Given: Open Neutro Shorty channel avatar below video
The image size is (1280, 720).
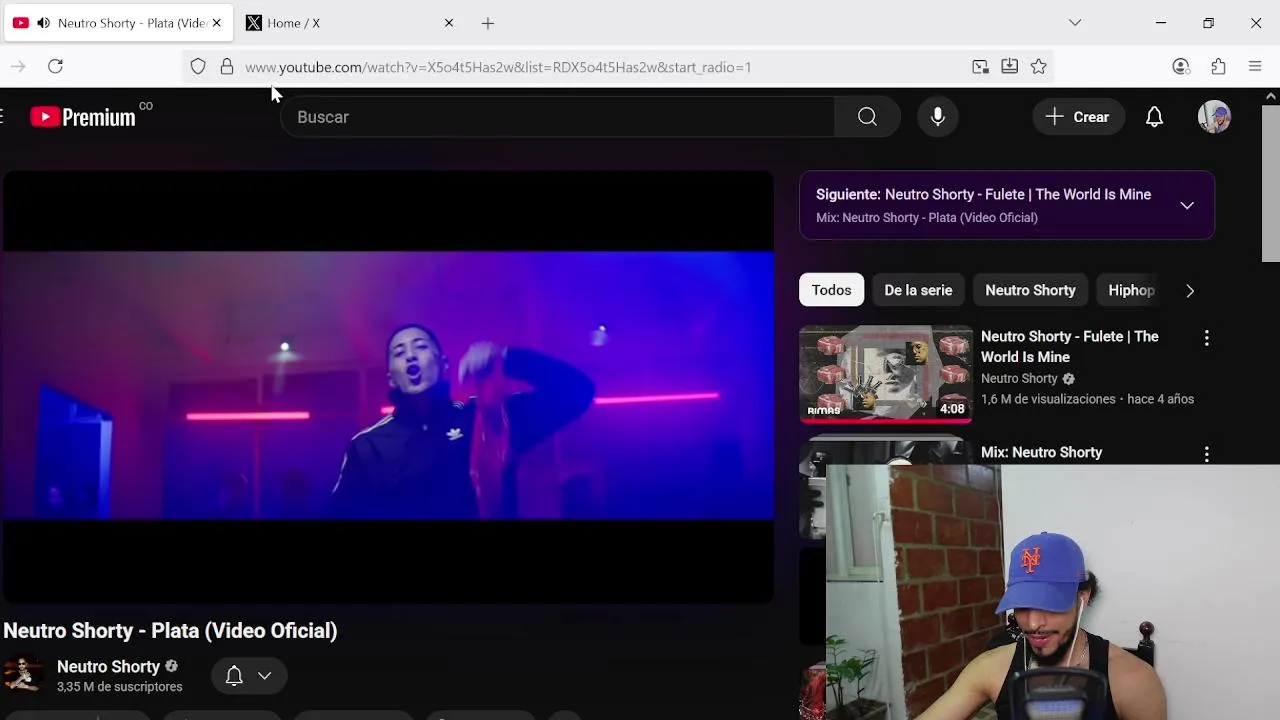Looking at the screenshot, I should pos(23,675).
